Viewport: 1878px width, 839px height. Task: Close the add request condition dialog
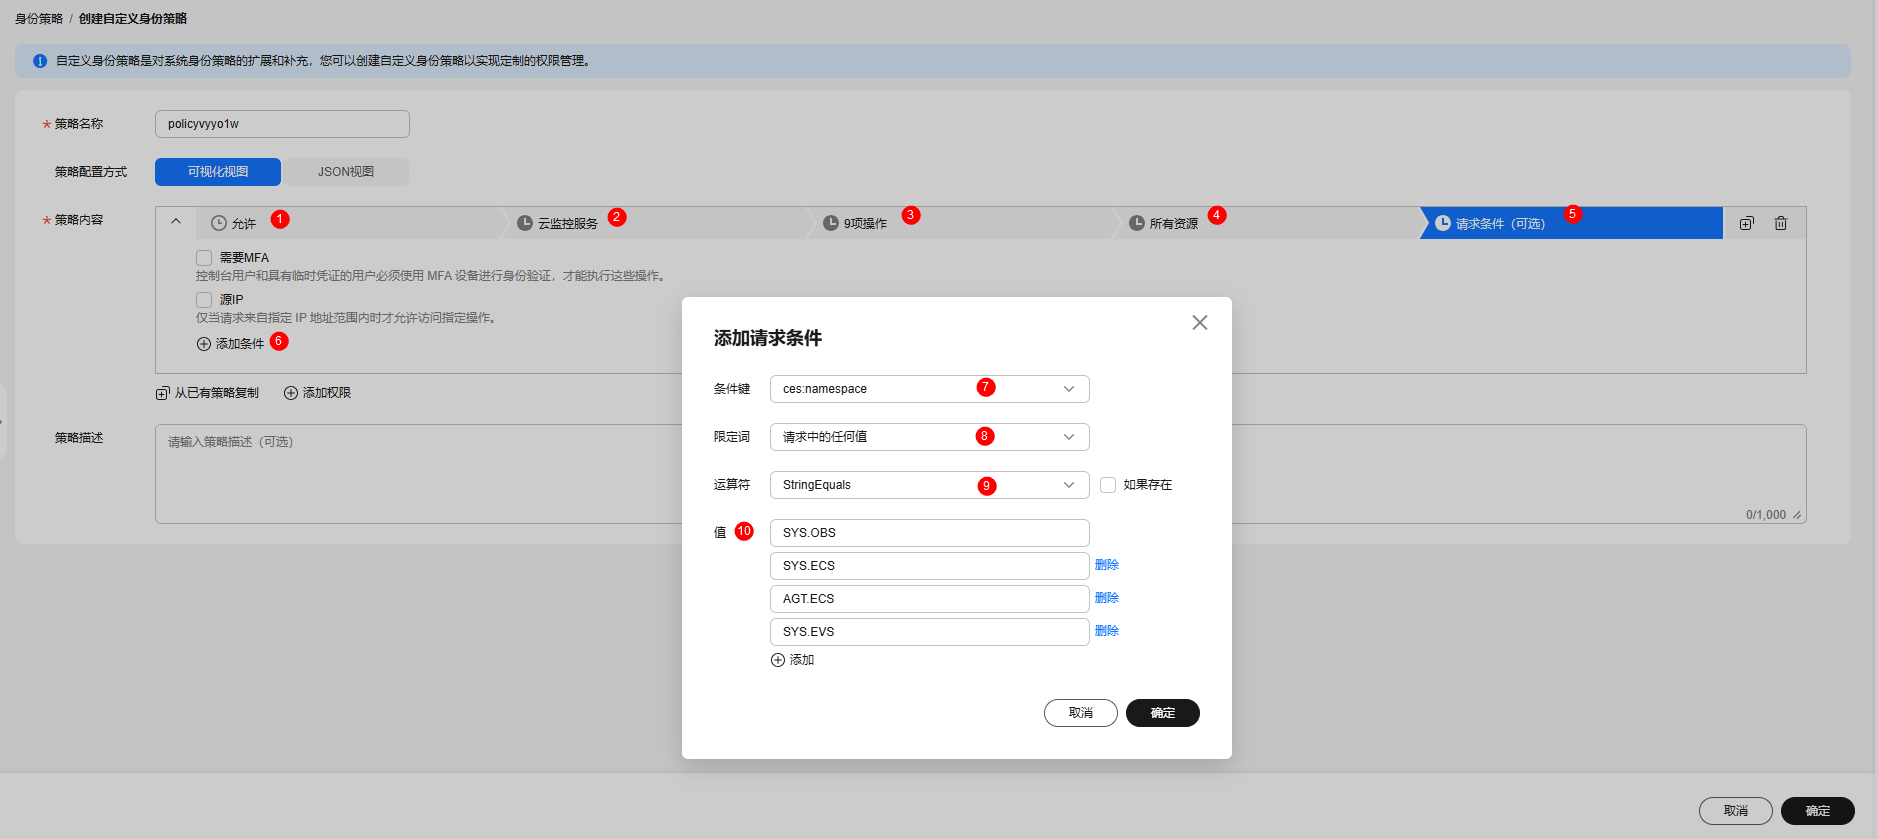pyautogui.click(x=1199, y=322)
